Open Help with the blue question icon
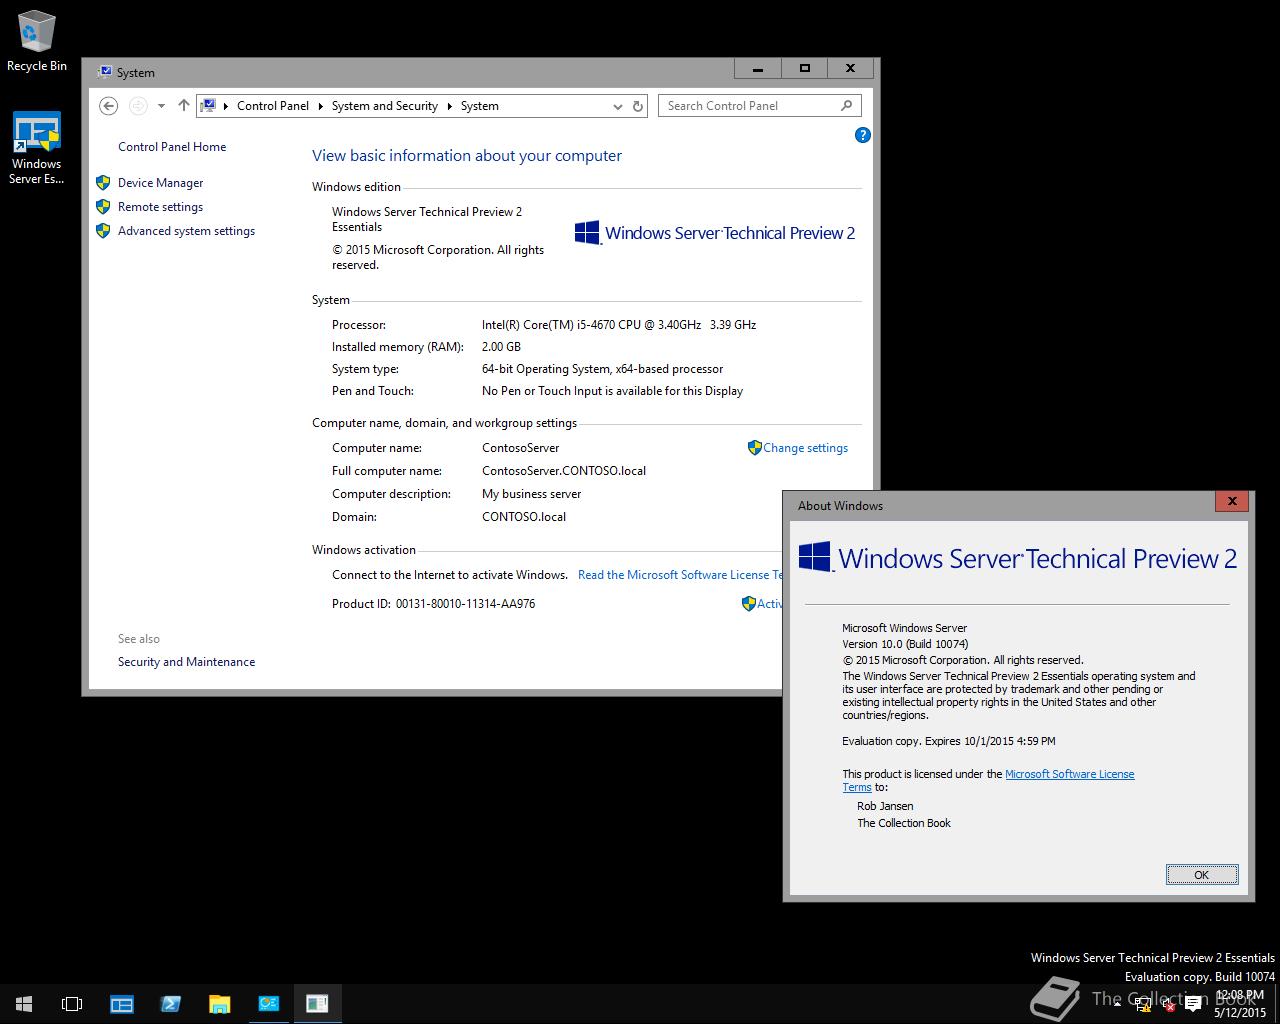 pyautogui.click(x=863, y=135)
